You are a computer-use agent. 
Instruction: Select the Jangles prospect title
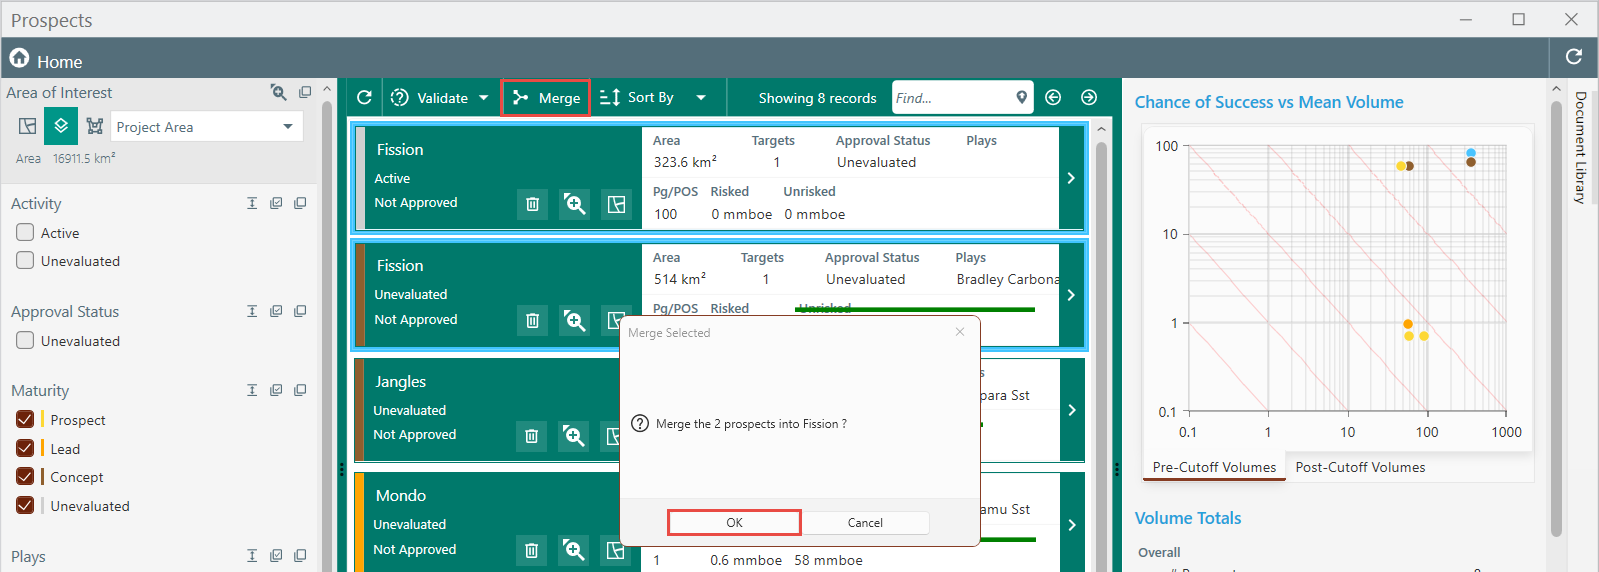400,382
